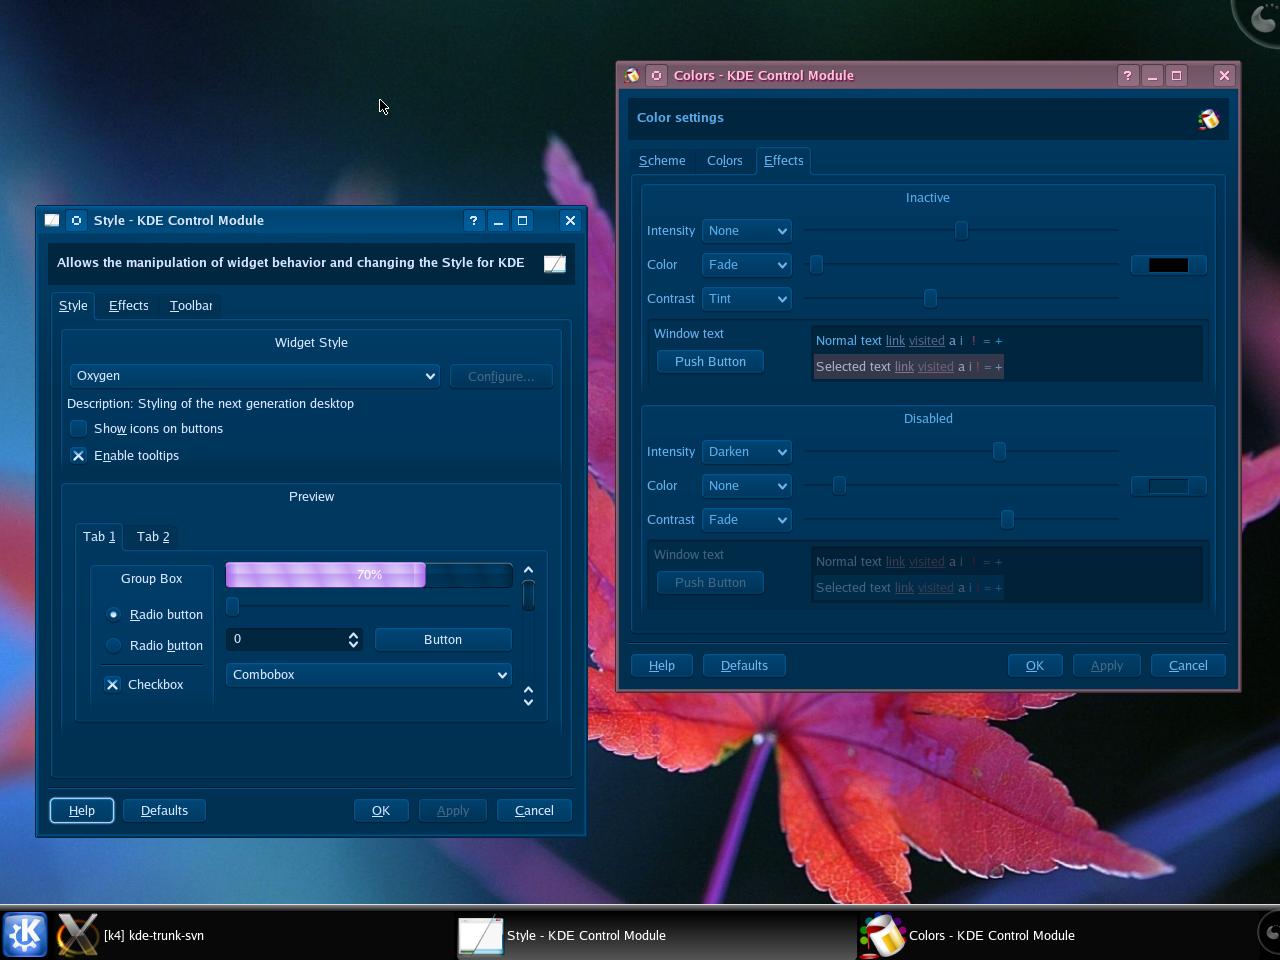Click the Inactive Intensity slider handle

(961, 231)
